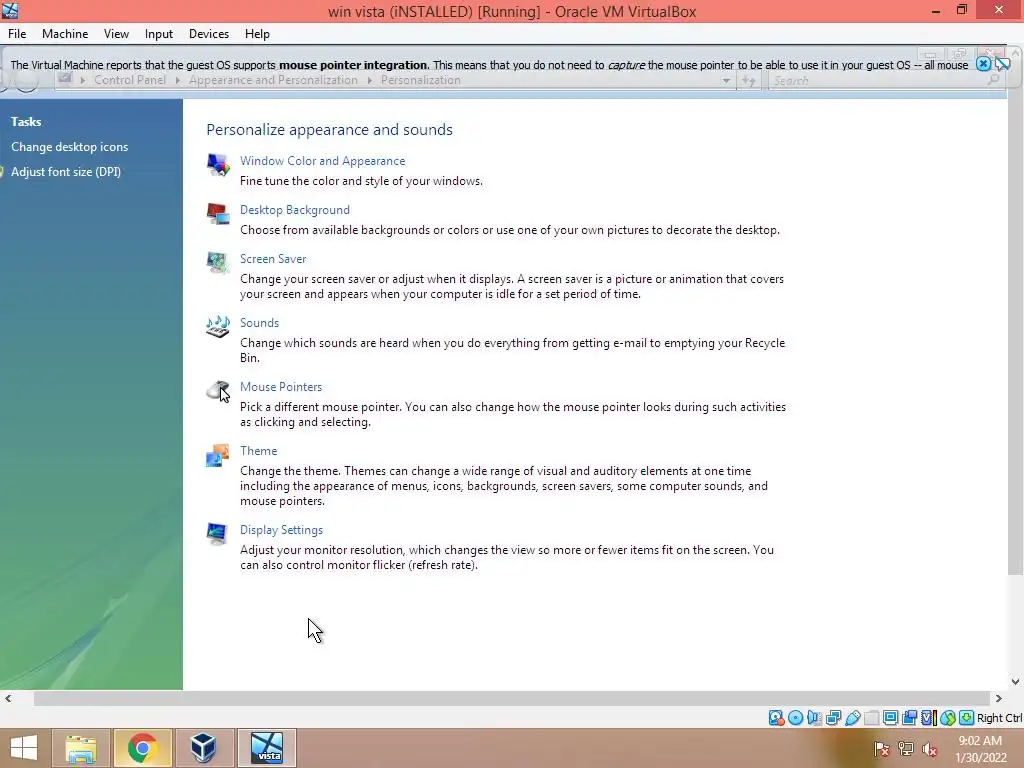Open the Window Color and Appearance icon
Viewport: 1024px width, 768px height.
217,164
